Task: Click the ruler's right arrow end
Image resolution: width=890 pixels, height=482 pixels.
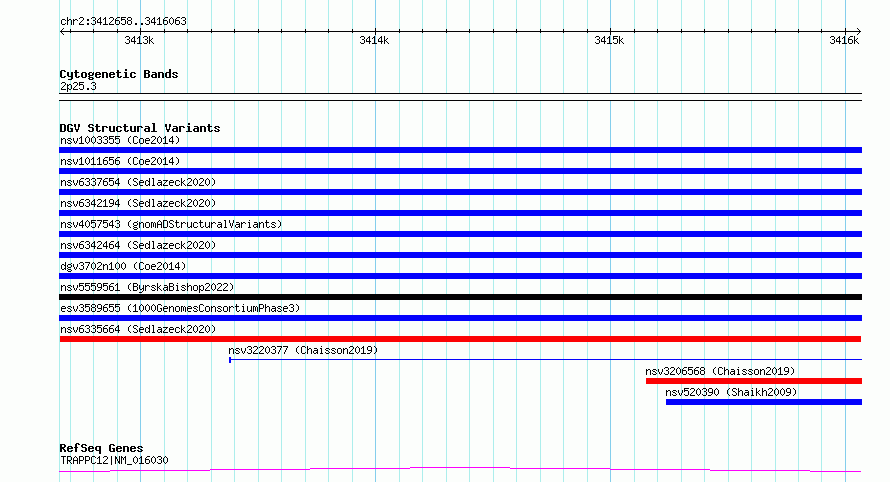Action: coord(859,32)
